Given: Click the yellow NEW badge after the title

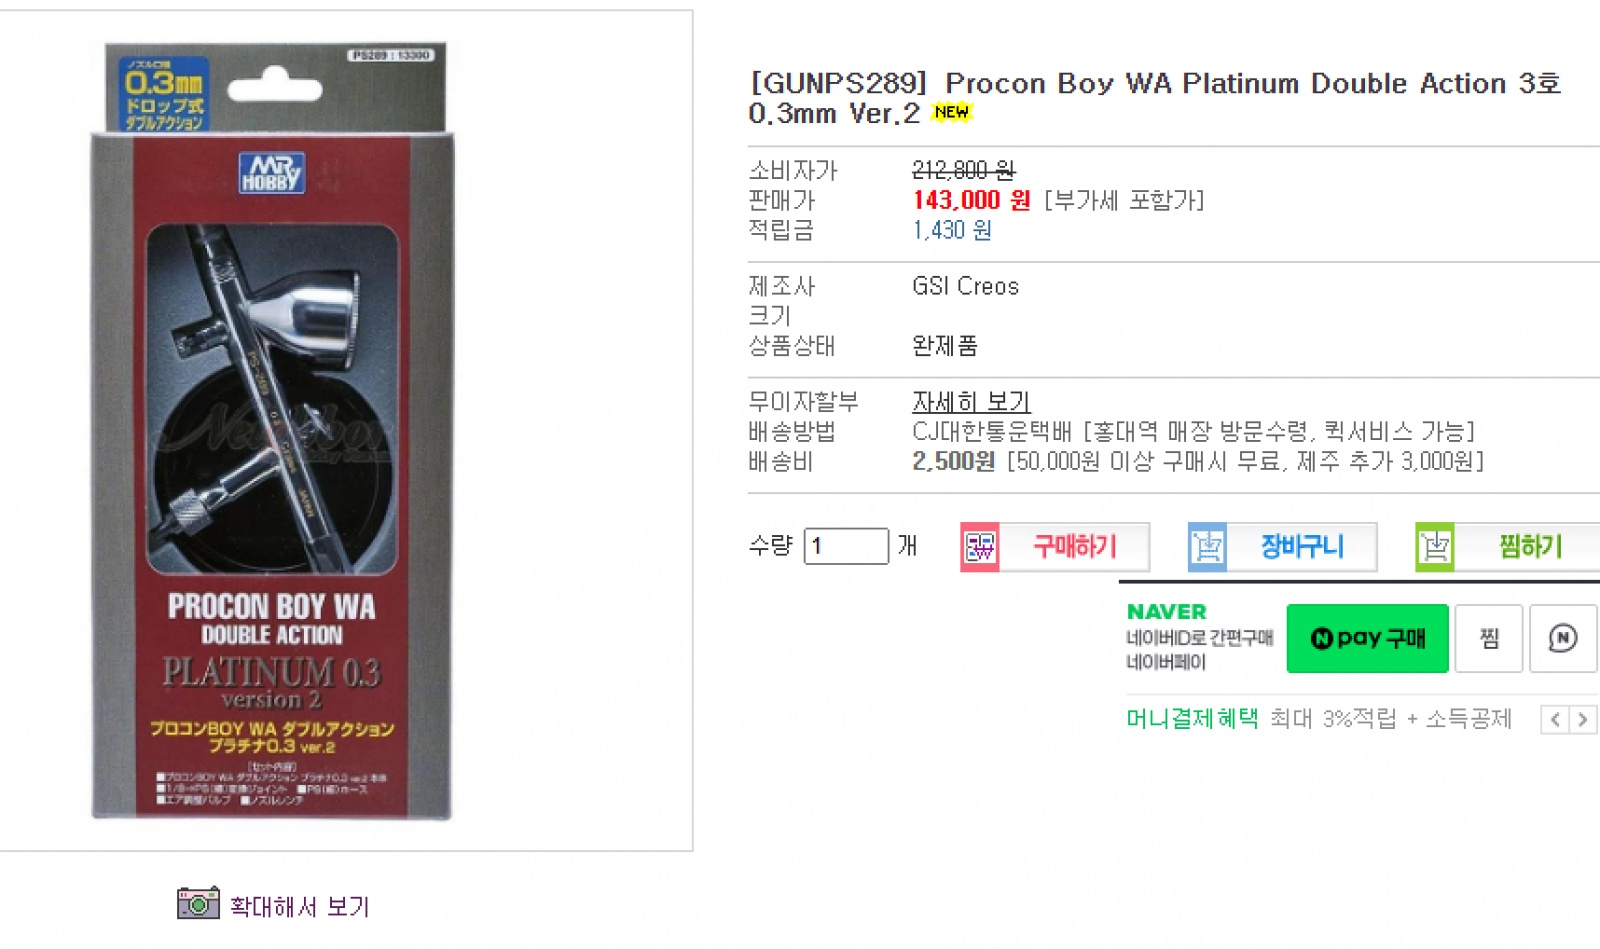Looking at the screenshot, I should coord(951,113).
